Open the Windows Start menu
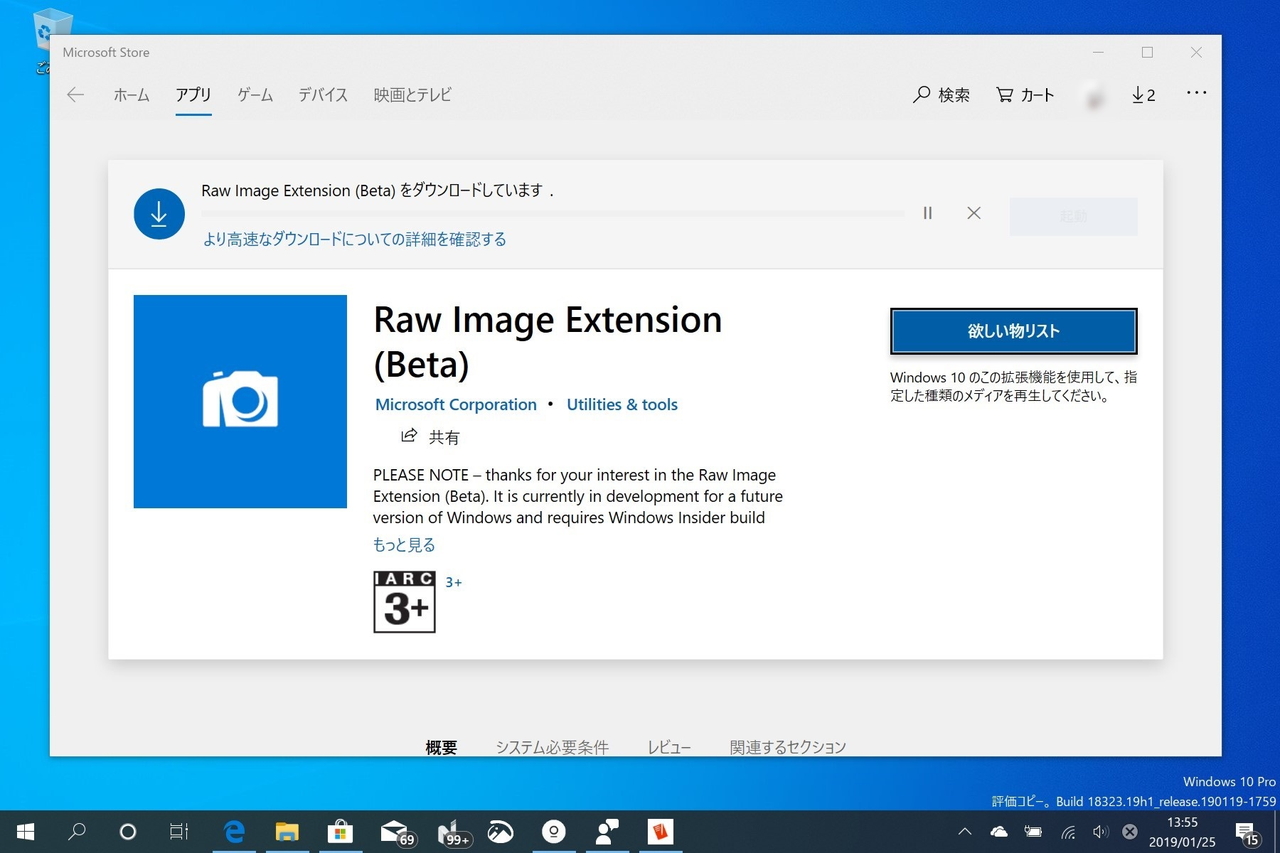Image resolution: width=1280 pixels, height=853 pixels. [x=25, y=832]
